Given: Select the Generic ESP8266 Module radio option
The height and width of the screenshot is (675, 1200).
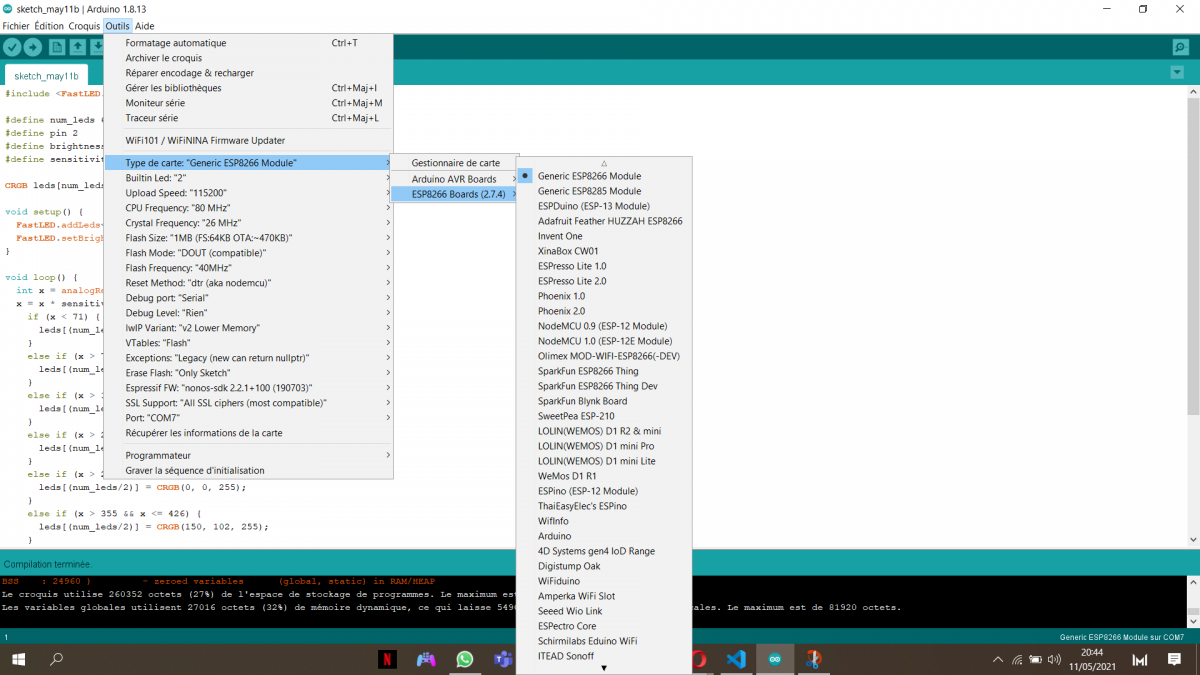Looking at the screenshot, I should pyautogui.click(x=526, y=176).
